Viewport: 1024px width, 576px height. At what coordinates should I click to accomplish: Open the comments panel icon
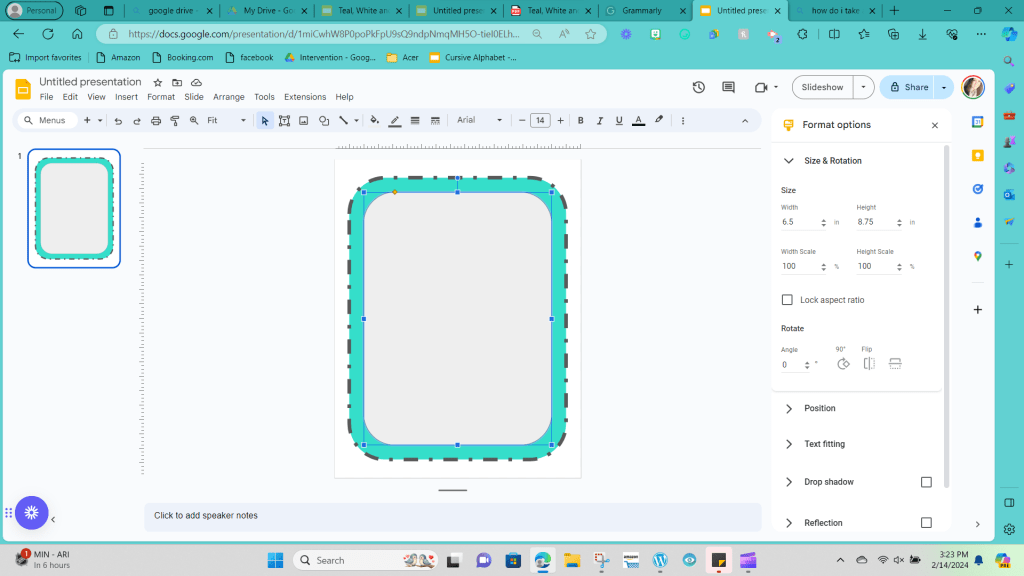[x=728, y=88]
